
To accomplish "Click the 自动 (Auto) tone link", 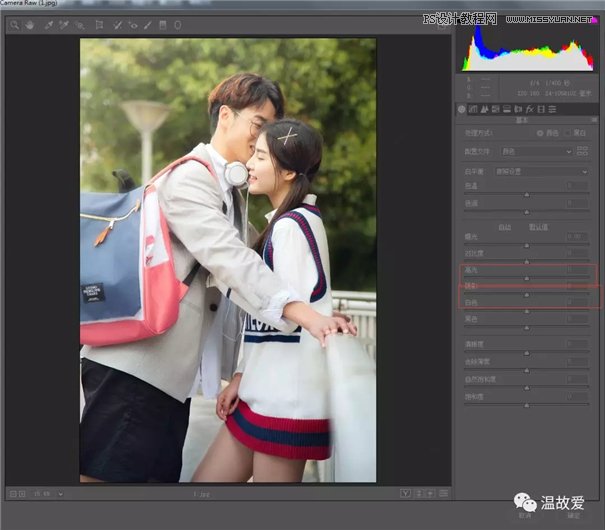I will [x=505, y=227].
